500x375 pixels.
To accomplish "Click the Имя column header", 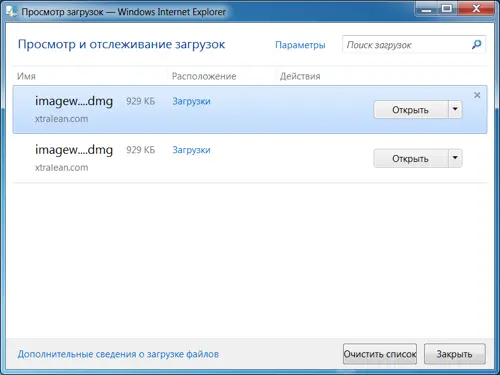I will pos(26,76).
